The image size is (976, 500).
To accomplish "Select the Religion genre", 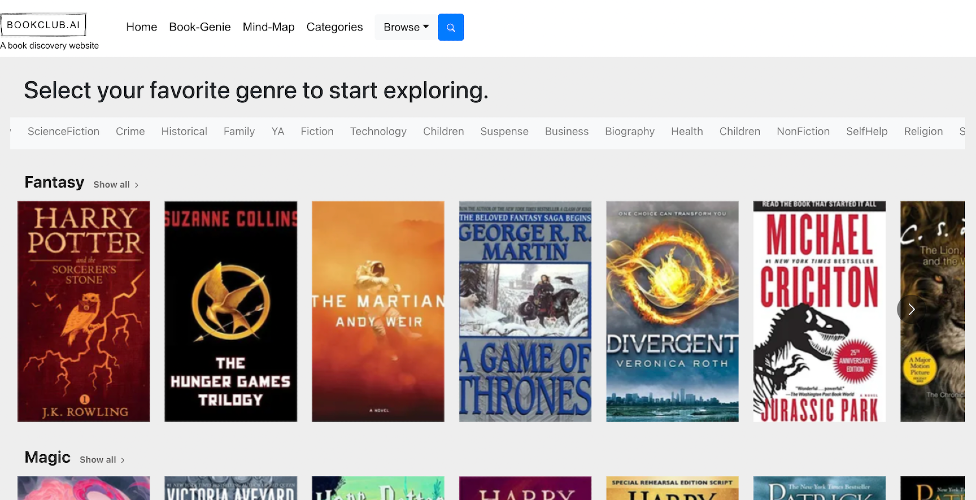I will pos(923,131).
